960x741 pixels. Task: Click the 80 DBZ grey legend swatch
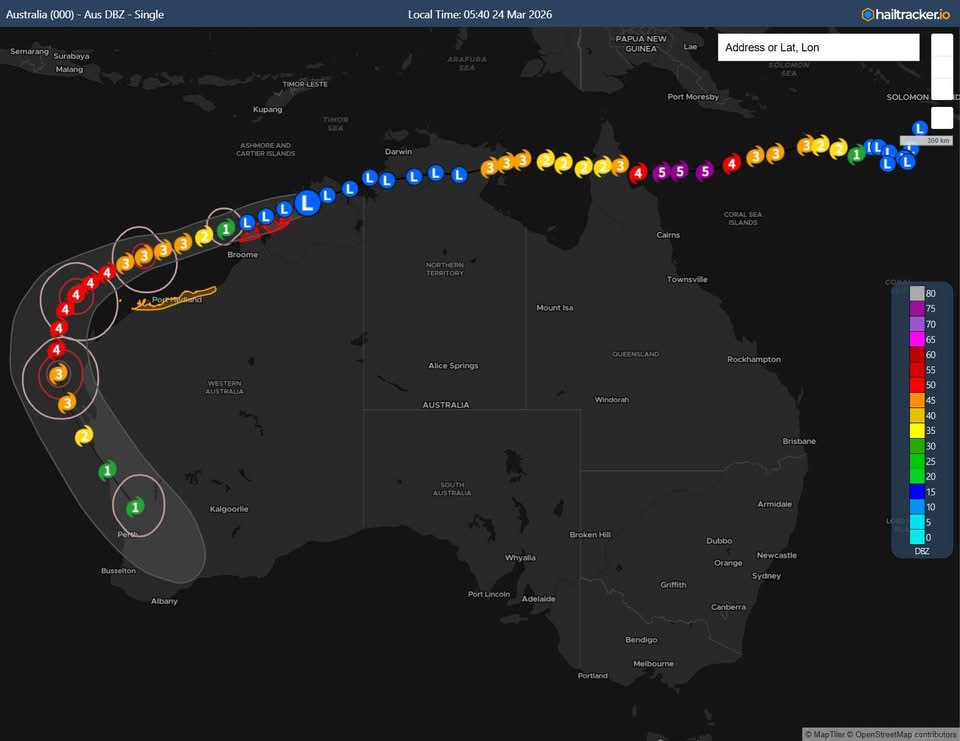point(916,293)
